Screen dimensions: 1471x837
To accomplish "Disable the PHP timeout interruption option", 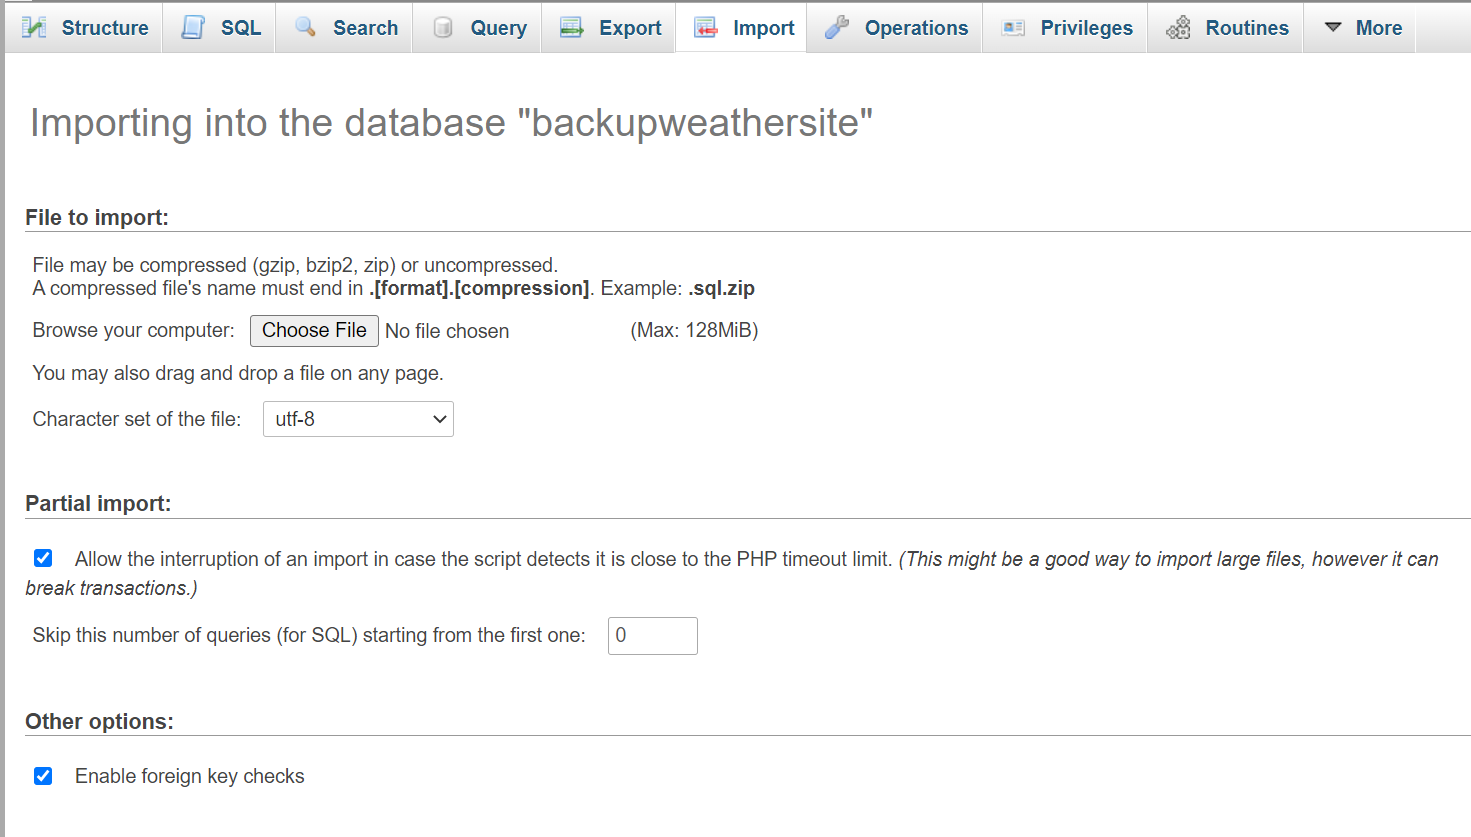I will (x=42, y=558).
